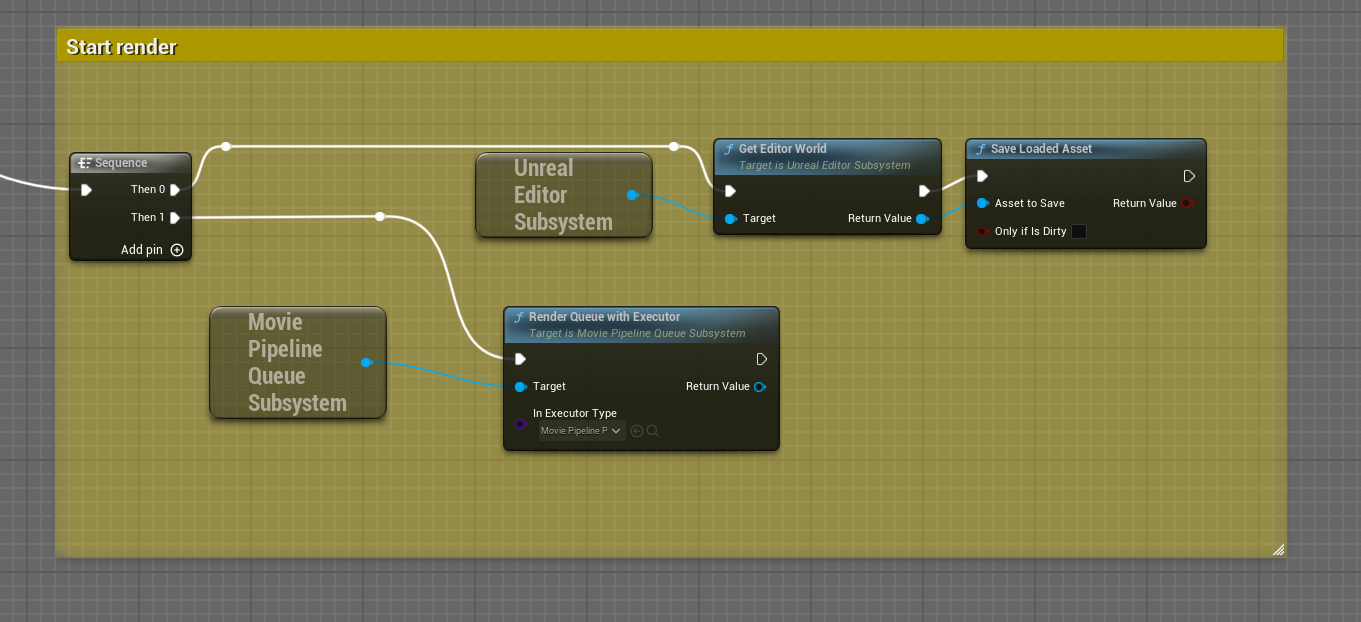The image size is (1361, 622).
Task: Click the Asset to Save pin
Action: 983,203
